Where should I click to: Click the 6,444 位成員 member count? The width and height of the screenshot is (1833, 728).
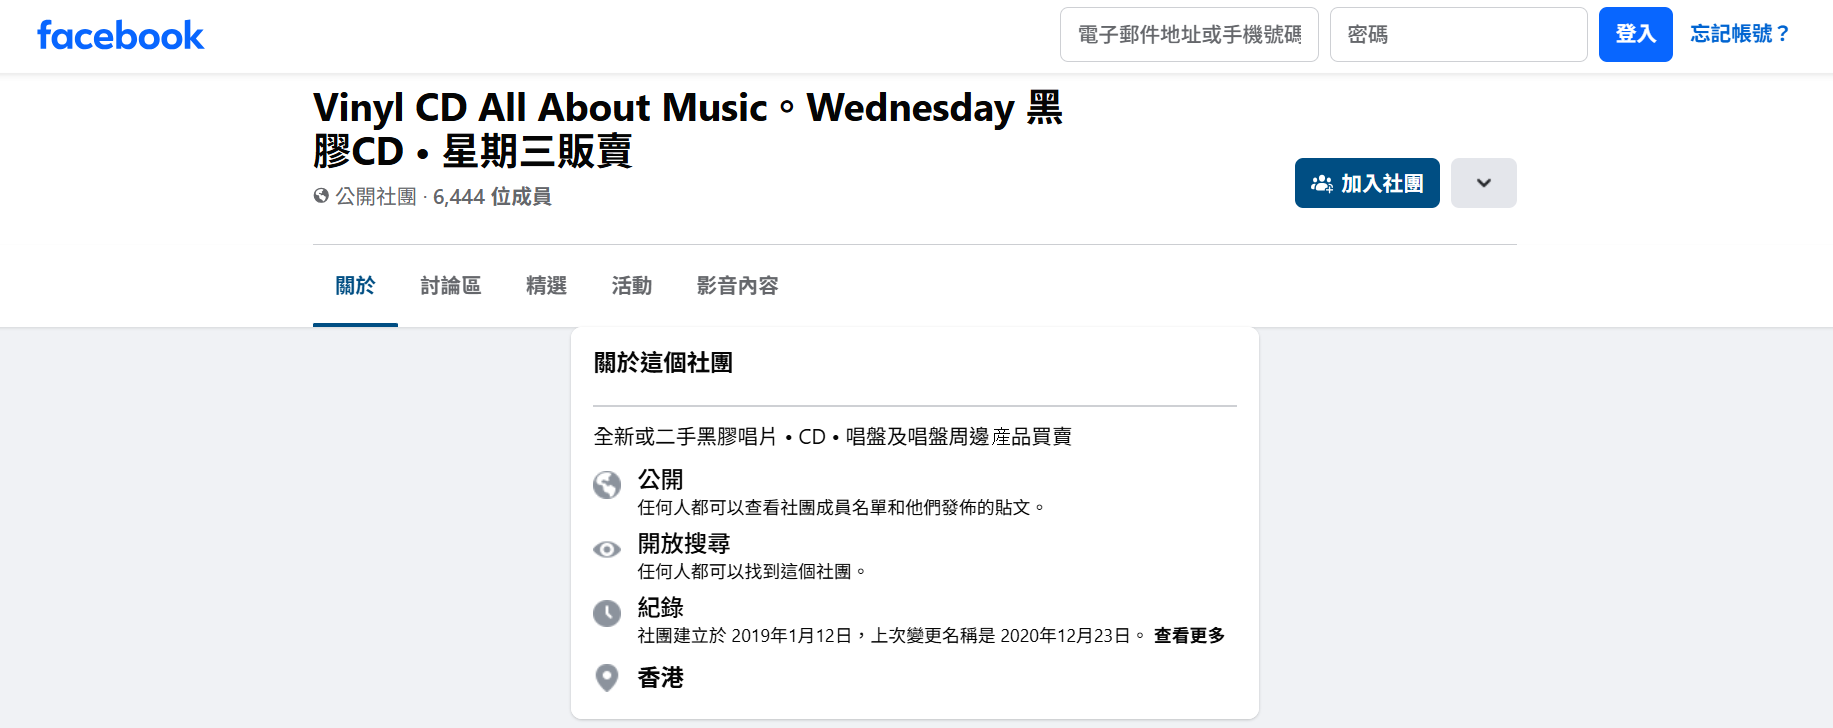(x=492, y=197)
